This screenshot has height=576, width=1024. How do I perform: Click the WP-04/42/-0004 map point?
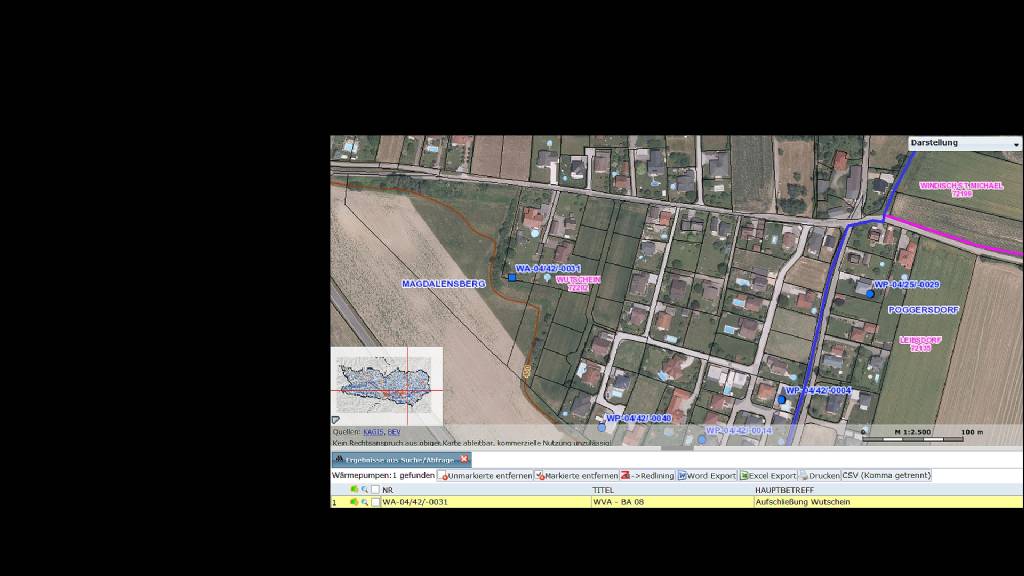(x=781, y=400)
